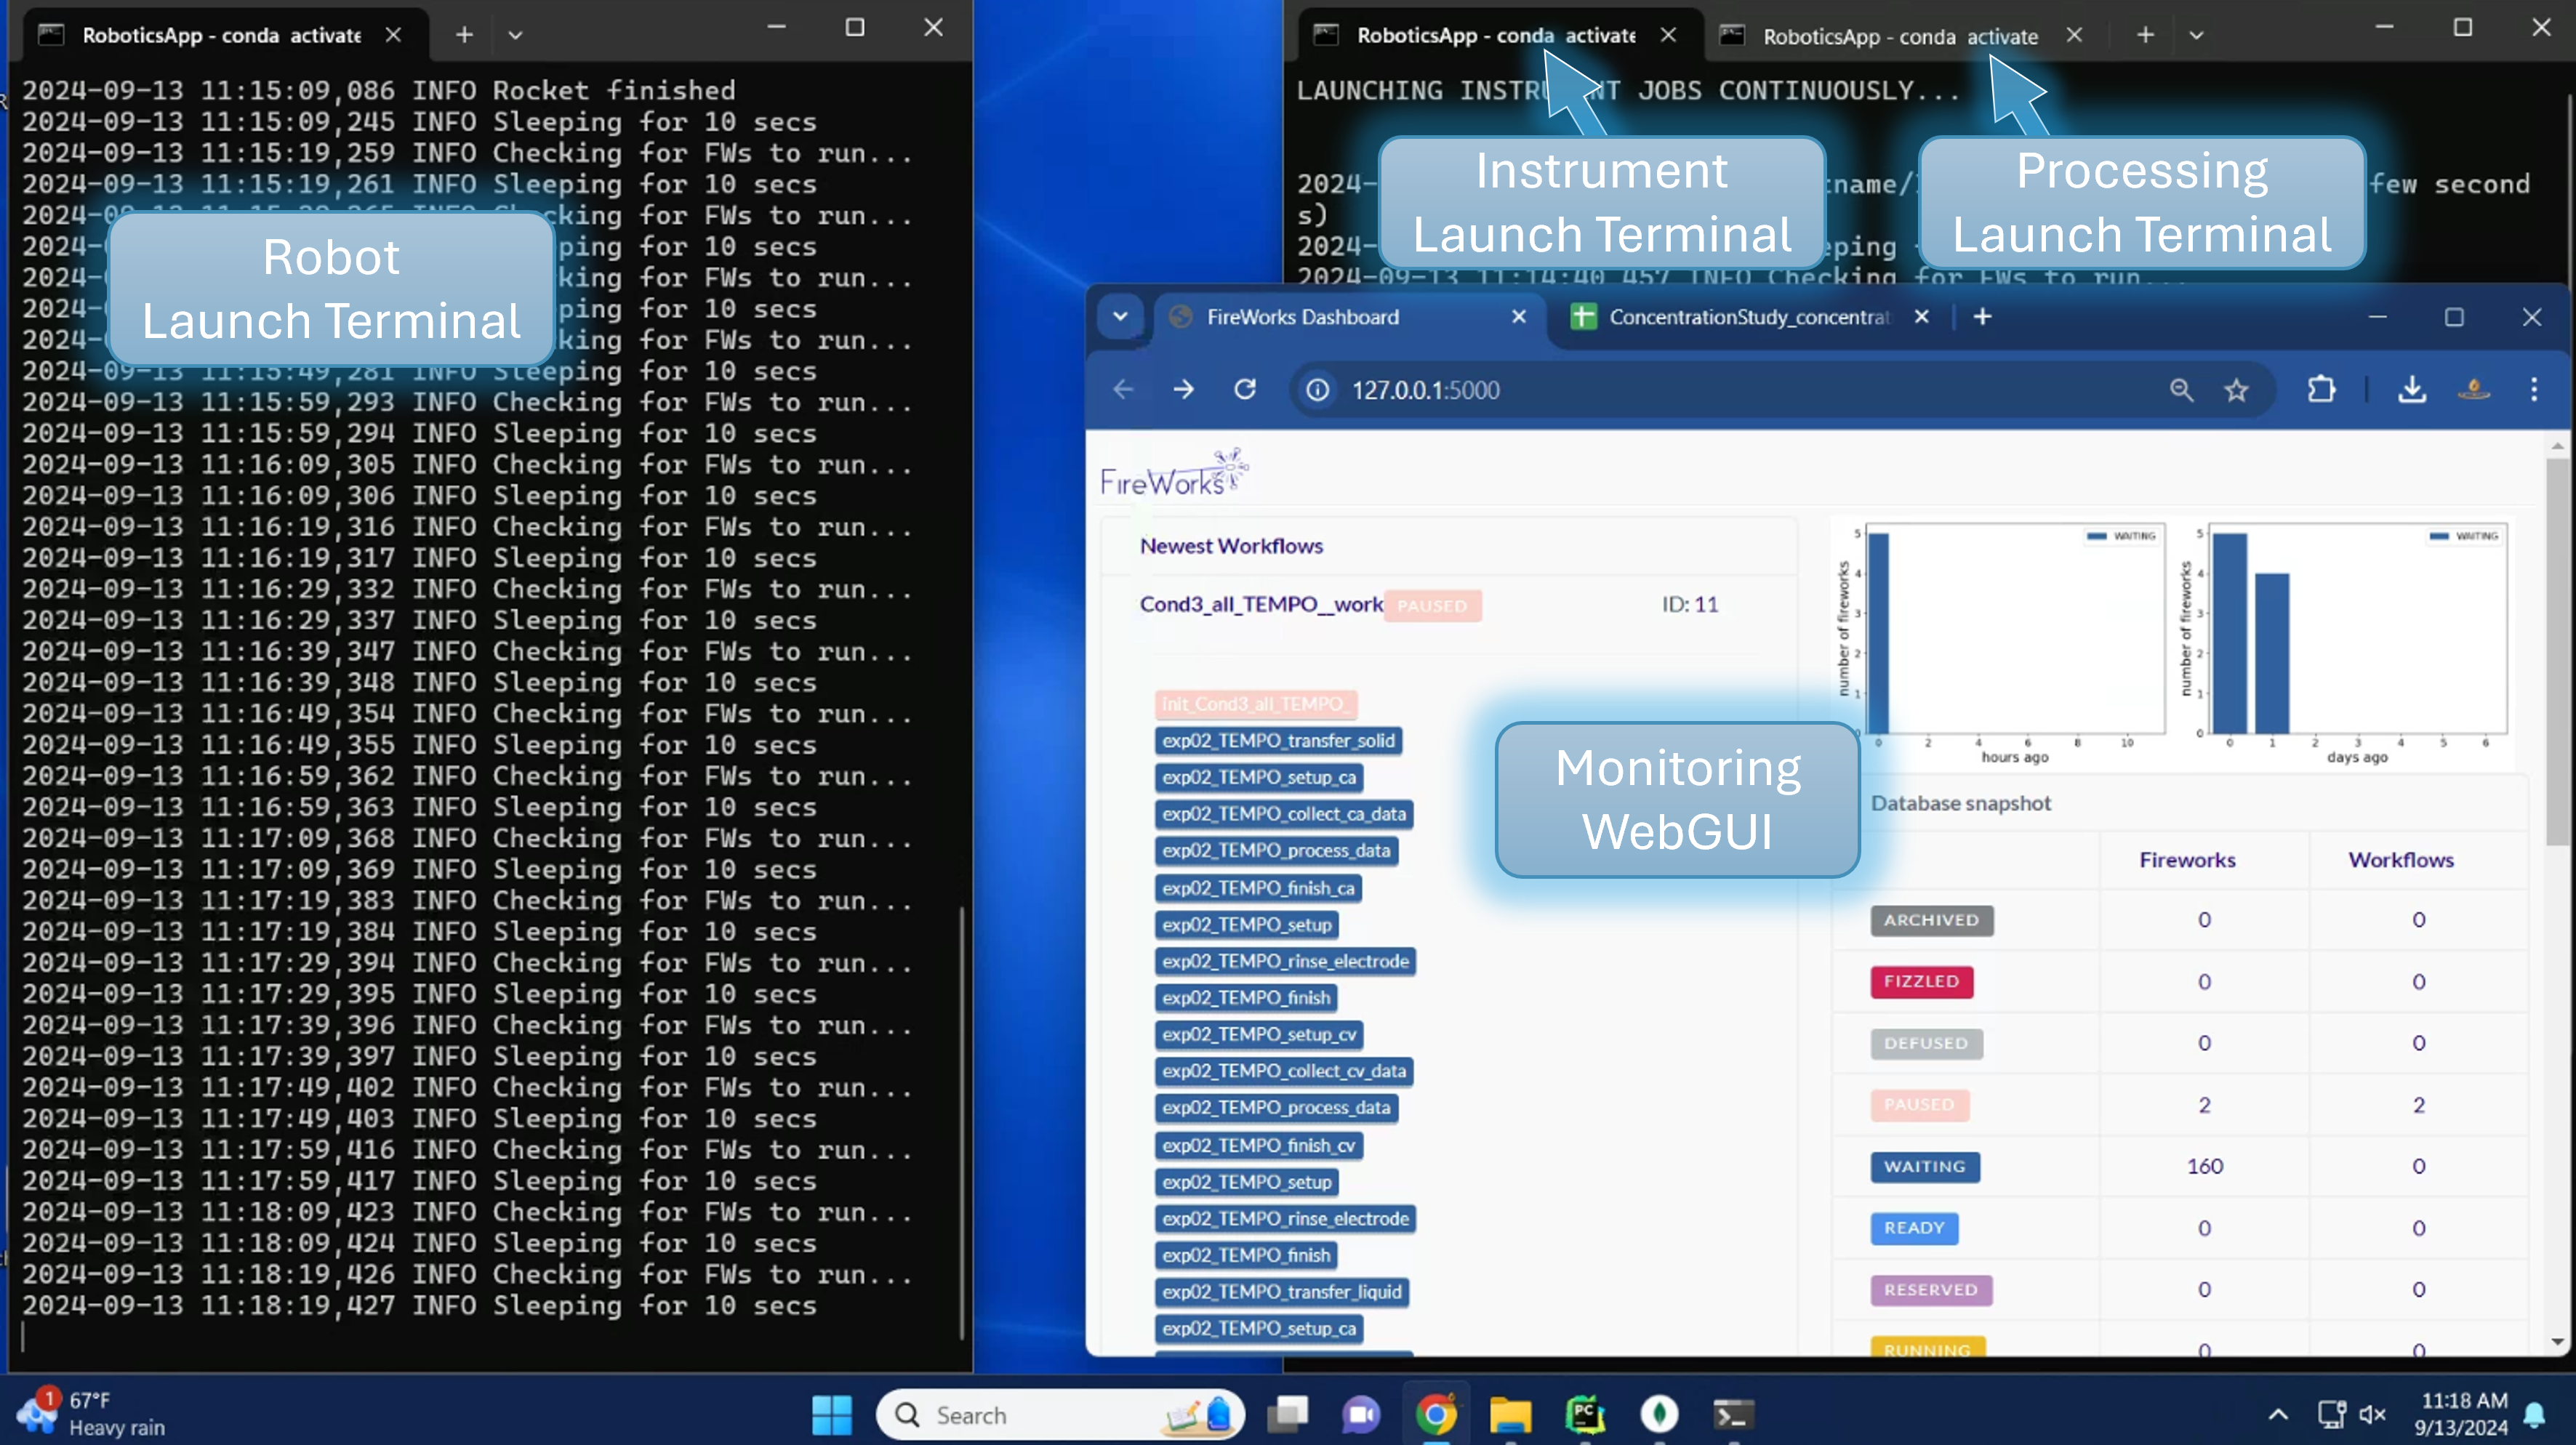2576x1445 pixels.
Task: Expand the right terminal's tab dropdown chevron
Action: point(2196,35)
